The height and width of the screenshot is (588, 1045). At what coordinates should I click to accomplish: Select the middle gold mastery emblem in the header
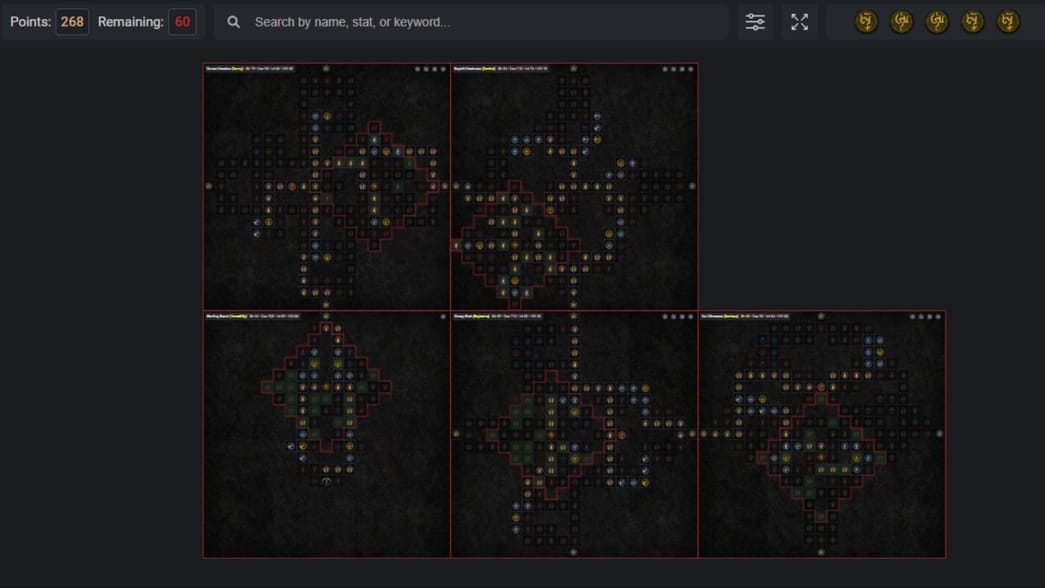point(937,21)
